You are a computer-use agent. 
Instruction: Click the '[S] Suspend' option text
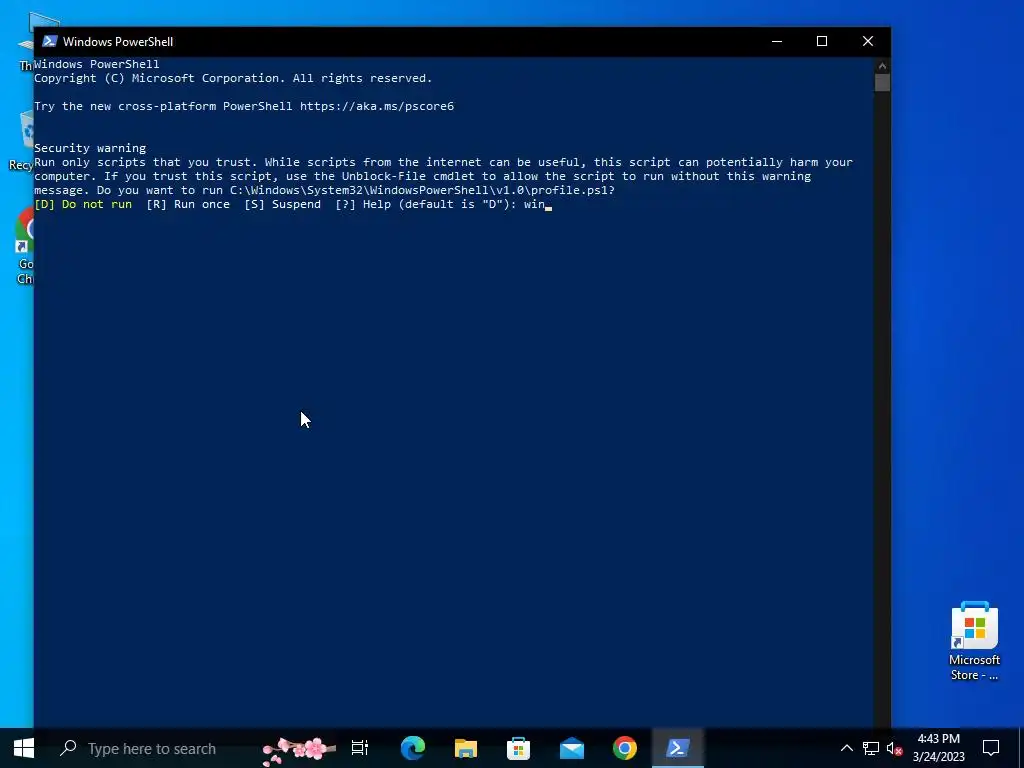(x=283, y=204)
